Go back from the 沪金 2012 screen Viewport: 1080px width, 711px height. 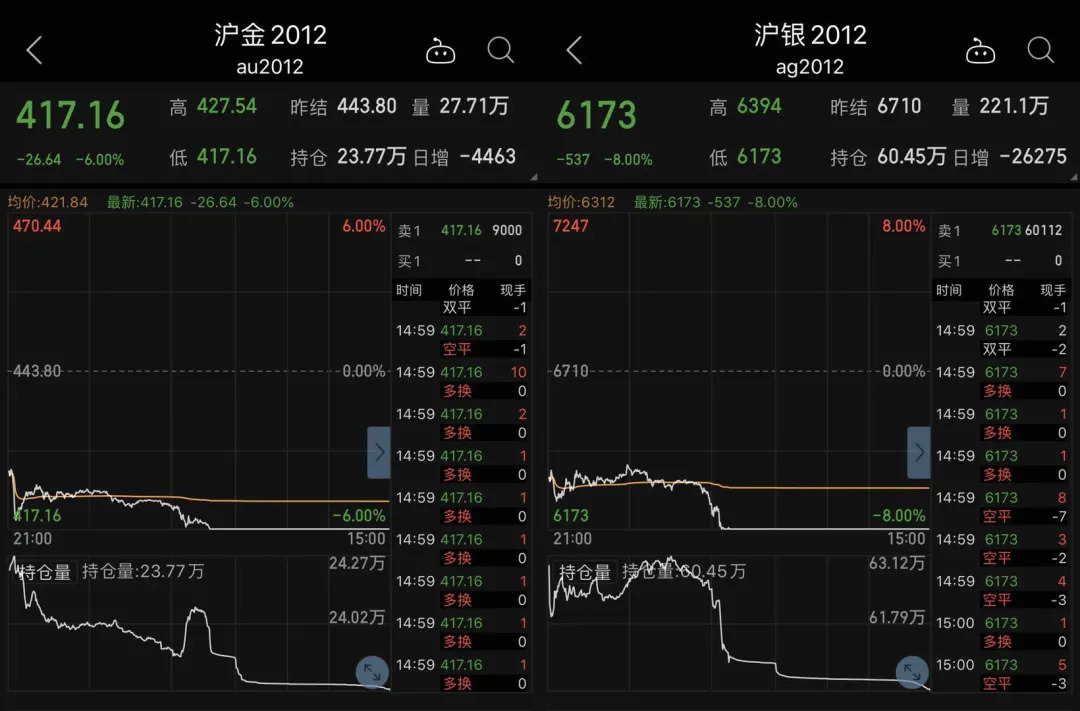[x=34, y=50]
